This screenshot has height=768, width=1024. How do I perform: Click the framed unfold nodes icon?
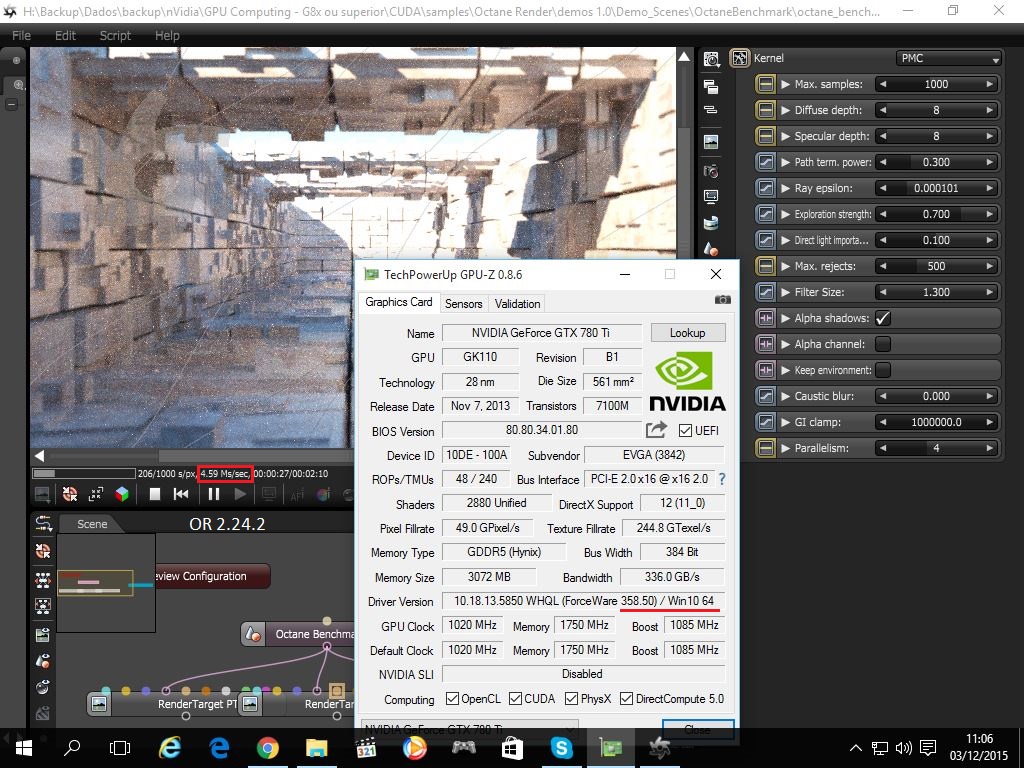click(x=43, y=606)
